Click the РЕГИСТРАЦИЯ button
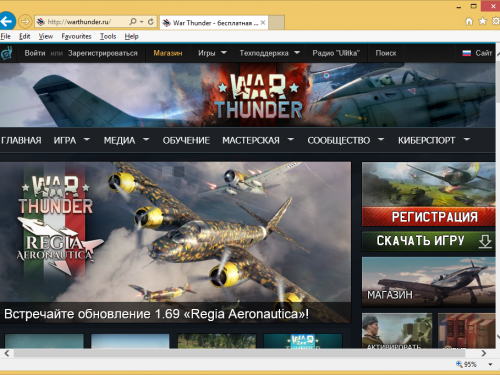500x375 pixels. pos(429,217)
